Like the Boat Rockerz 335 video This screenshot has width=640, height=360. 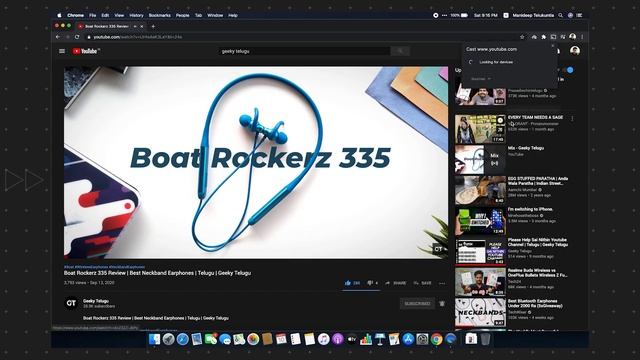click(x=352, y=283)
